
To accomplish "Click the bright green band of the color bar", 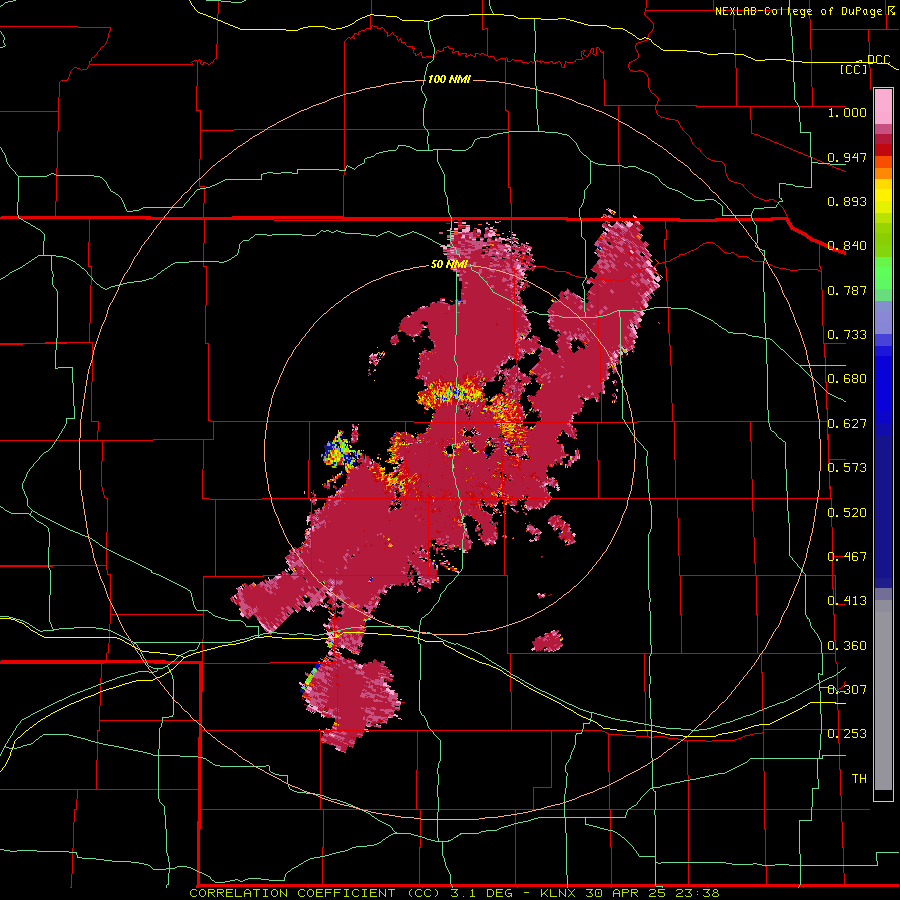I will pyautogui.click(x=883, y=272).
